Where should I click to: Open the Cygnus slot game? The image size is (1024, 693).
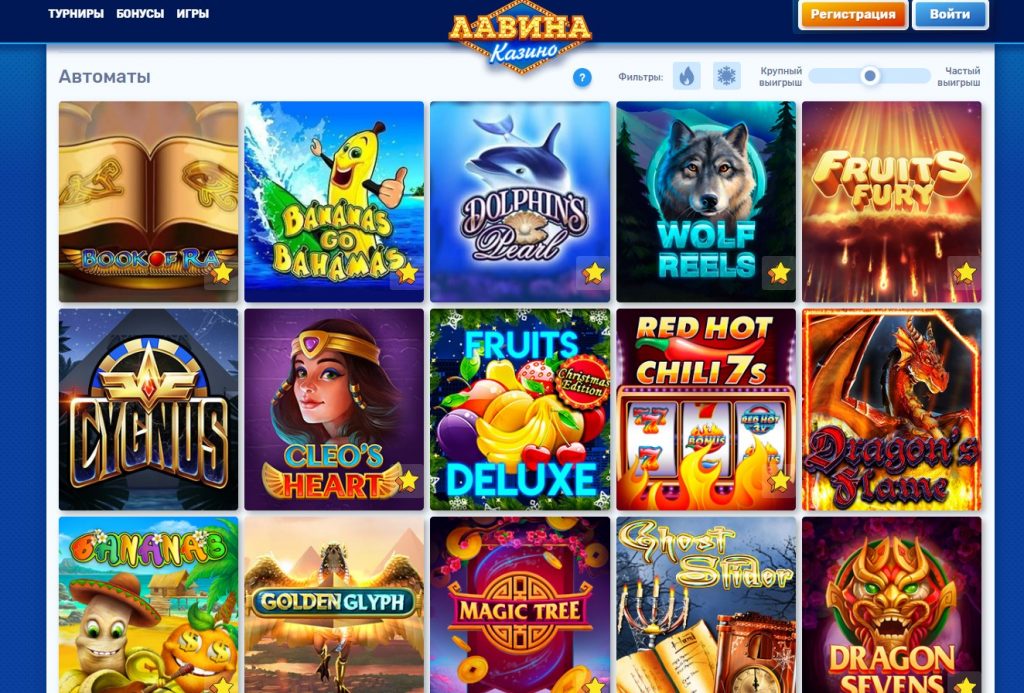pos(148,410)
